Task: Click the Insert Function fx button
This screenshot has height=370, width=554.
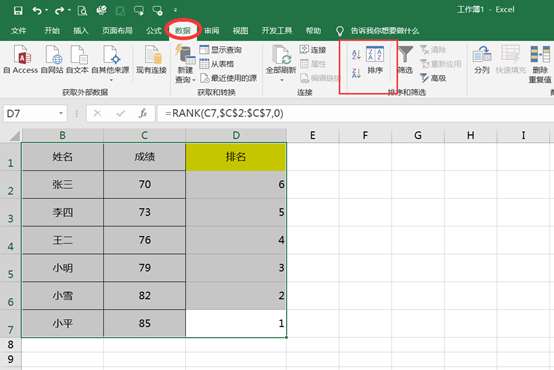Action: pyautogui.click(x=143, y=113)
